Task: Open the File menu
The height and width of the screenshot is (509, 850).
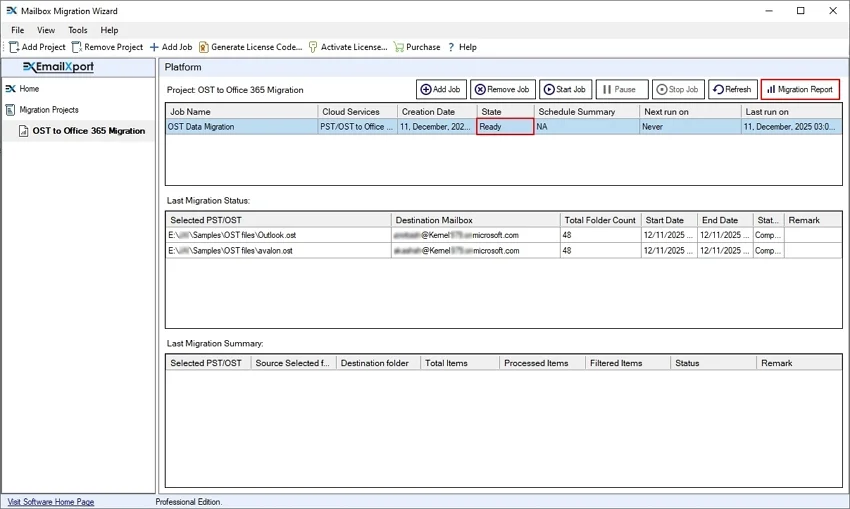Action: pyautogui.click(x=17, y=30)
